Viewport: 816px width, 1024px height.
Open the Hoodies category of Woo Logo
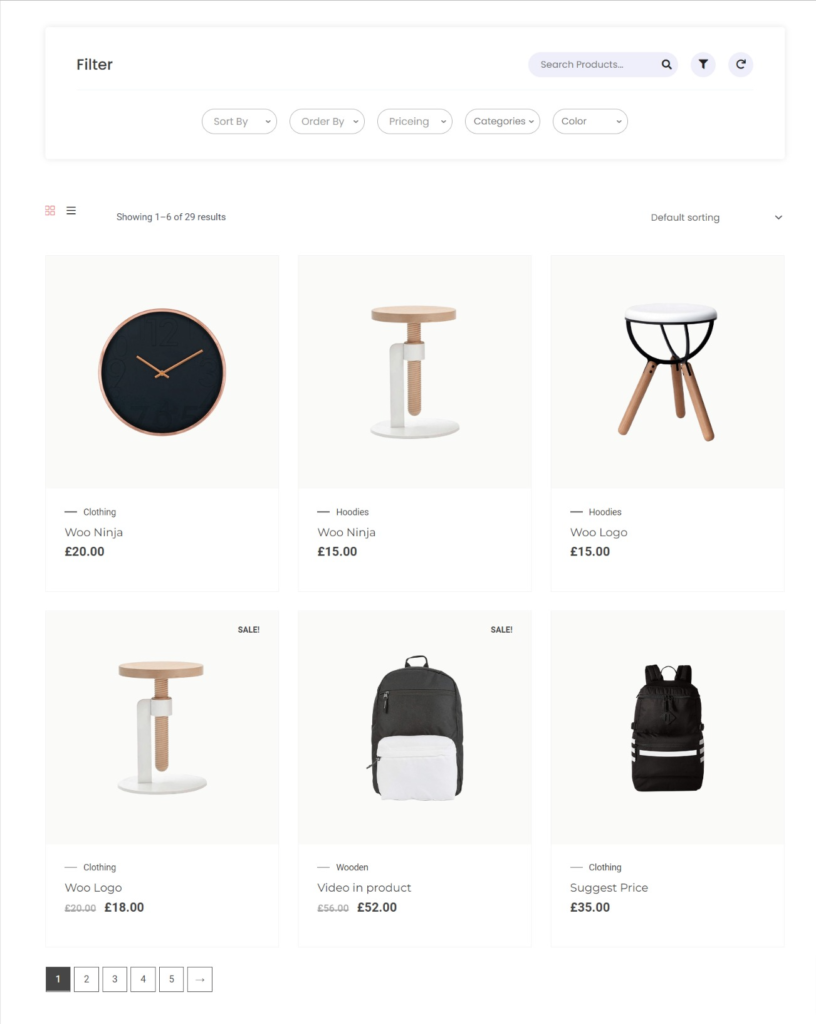604,512
